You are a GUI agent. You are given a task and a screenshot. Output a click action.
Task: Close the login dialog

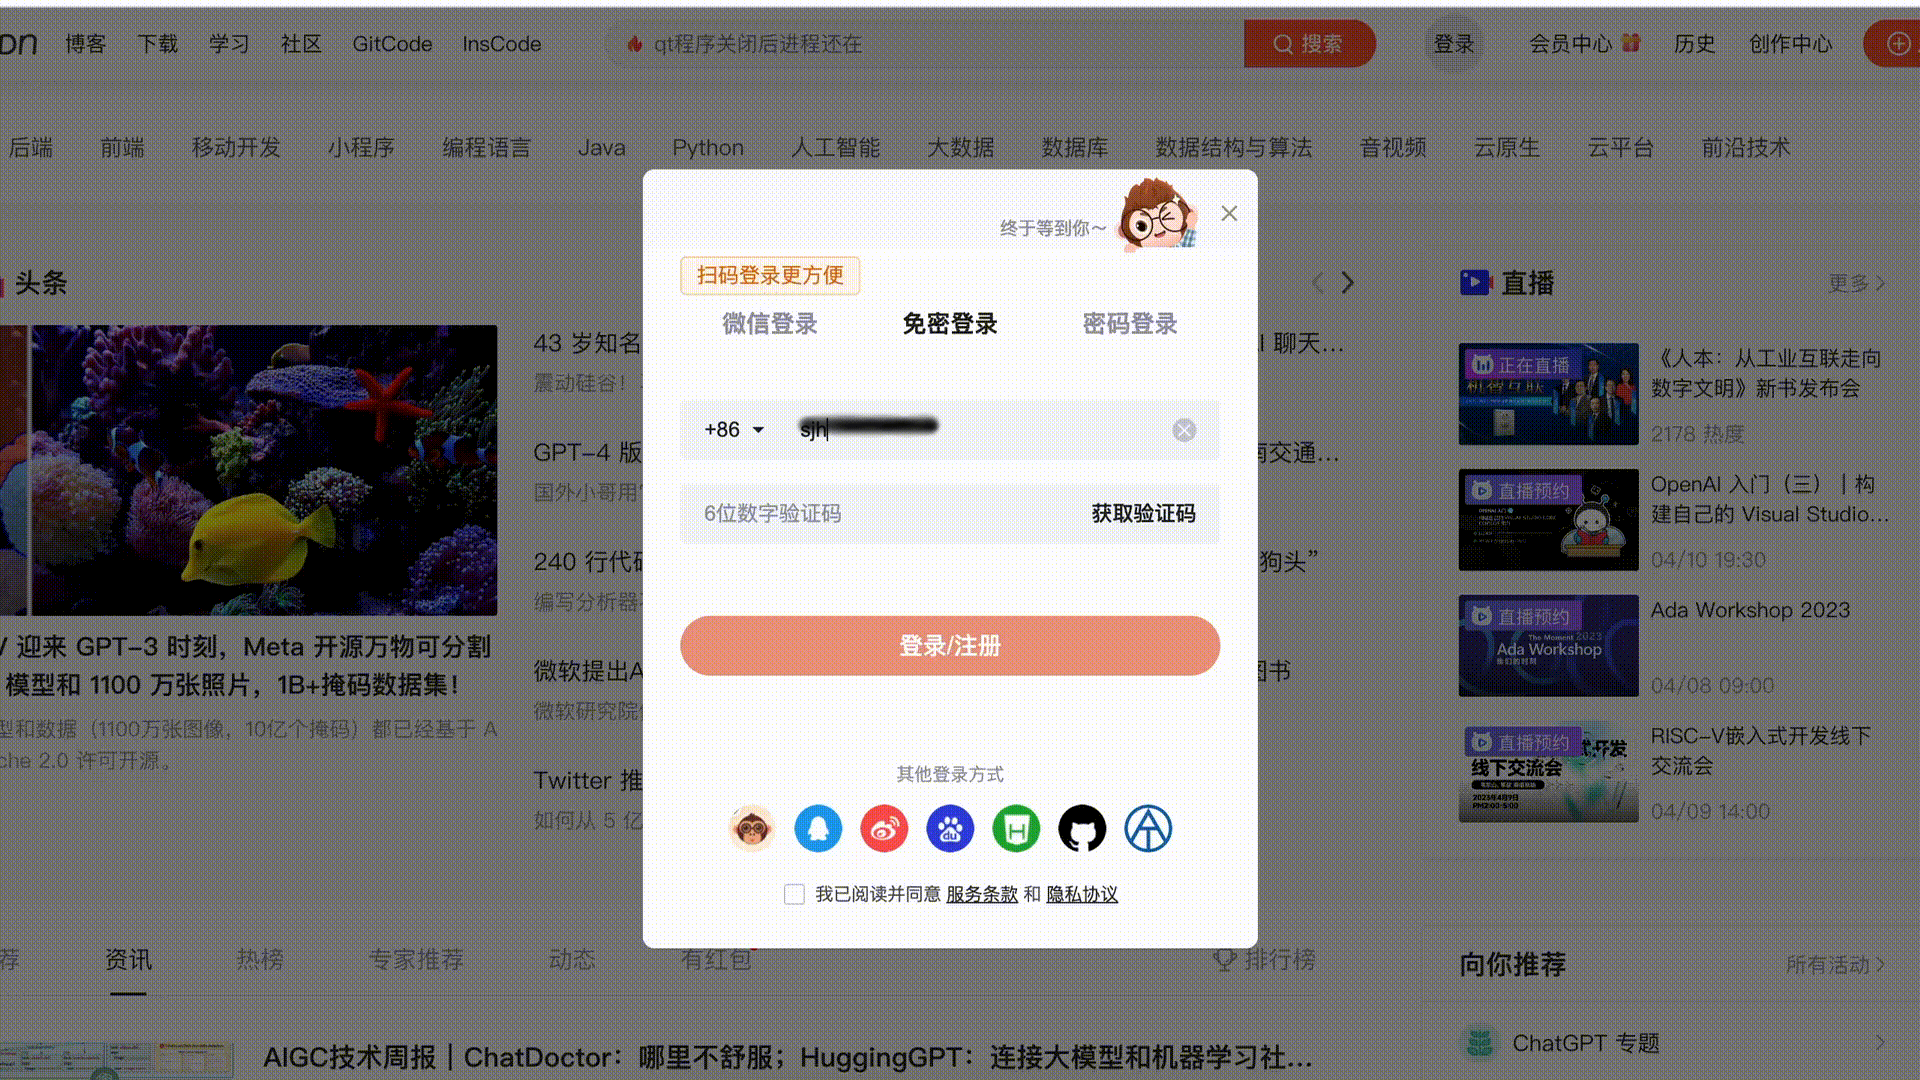(1229, 213)
